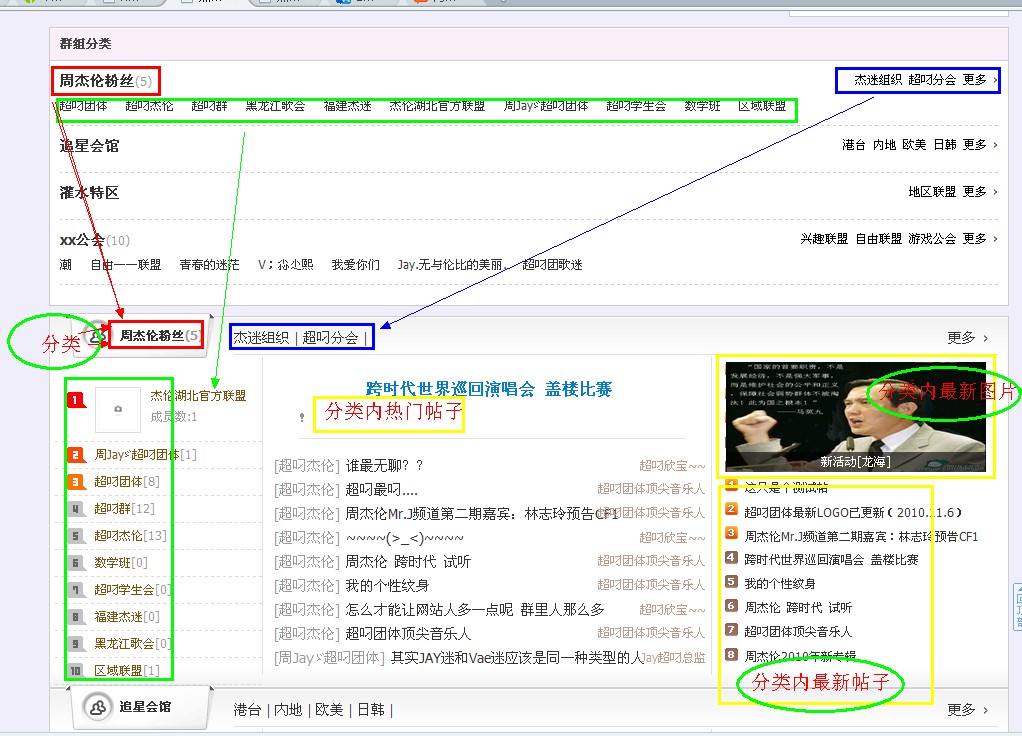Select 地区联盟 in 灌水特区 row

pos(932,192)
